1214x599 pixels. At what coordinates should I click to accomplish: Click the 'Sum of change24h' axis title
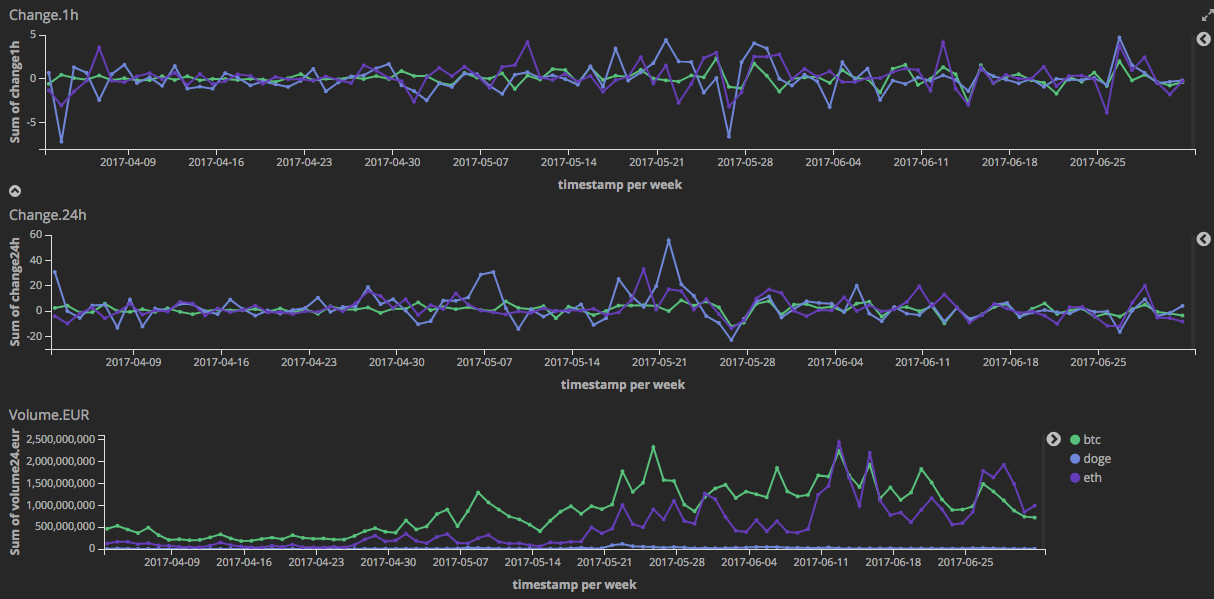(15, 292)
